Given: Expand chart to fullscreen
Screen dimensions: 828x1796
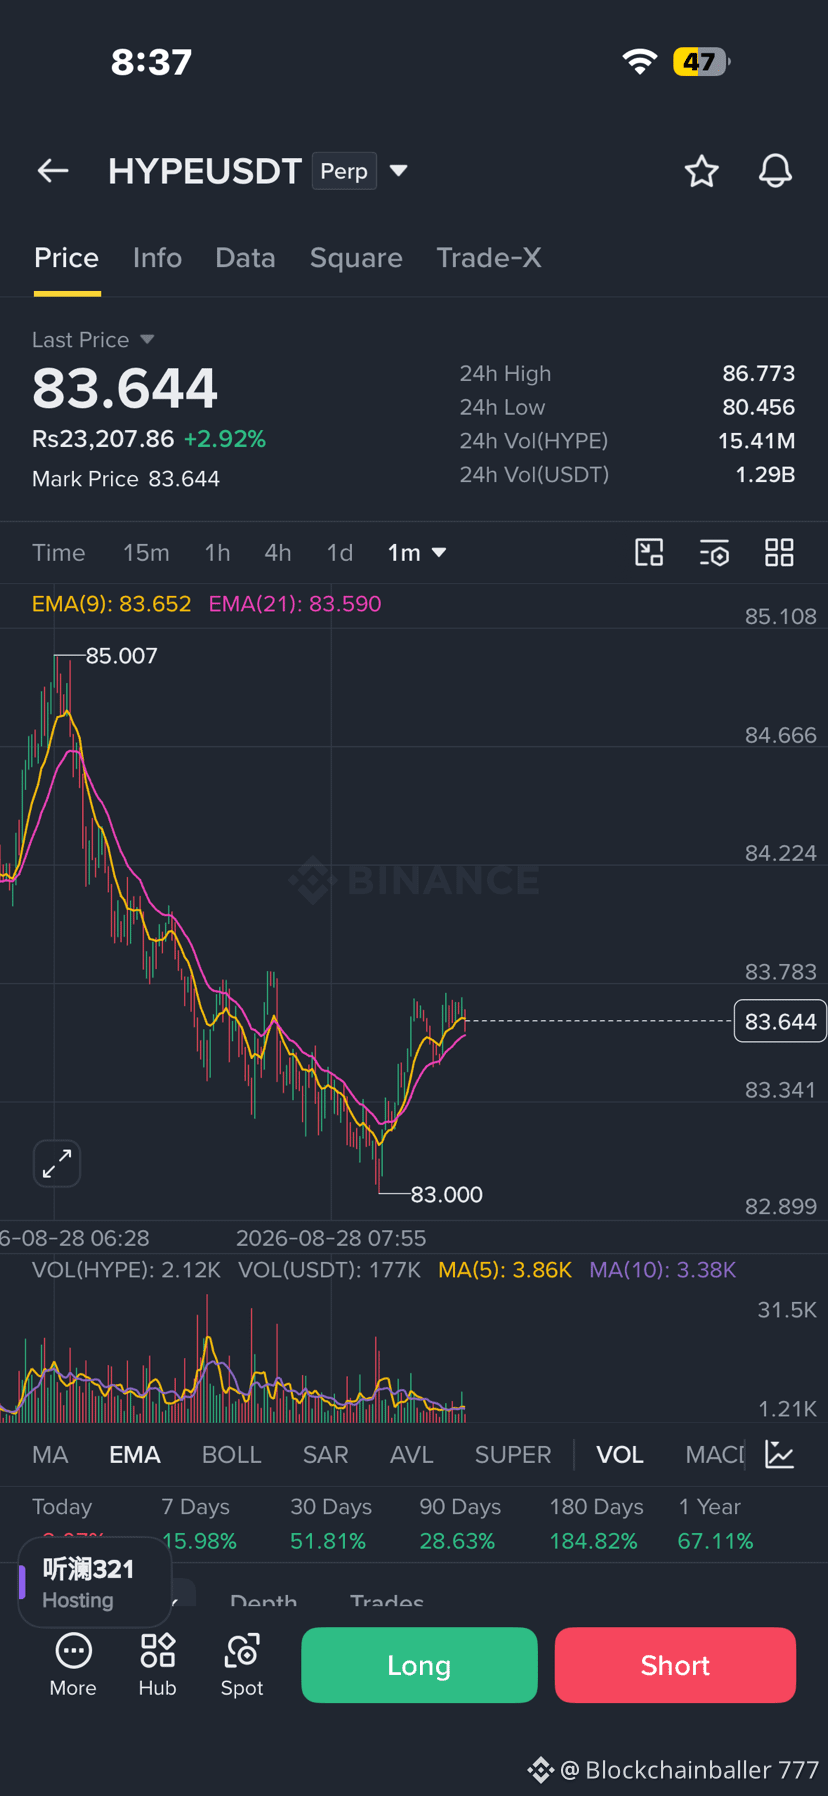Looking at the screenshot, I should pyautogui.click(x=57, y=1163).
